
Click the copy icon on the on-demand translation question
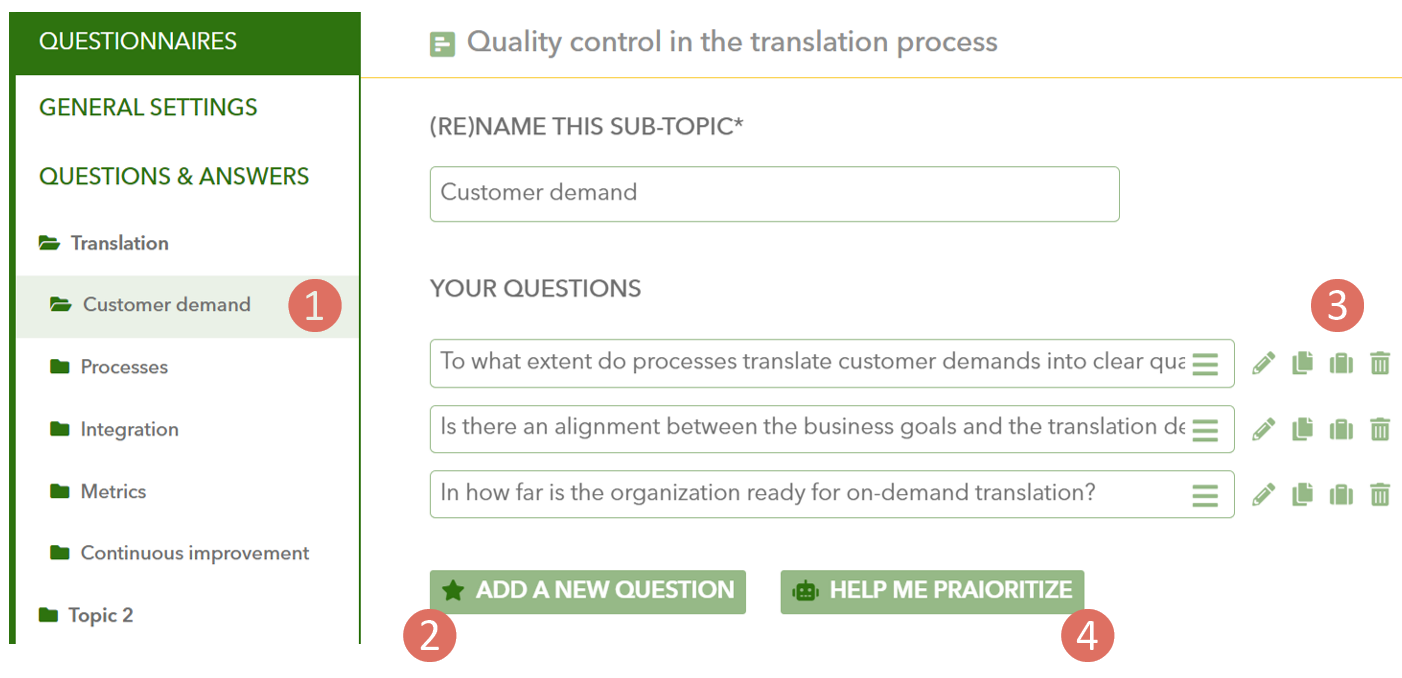[1302, 494]
